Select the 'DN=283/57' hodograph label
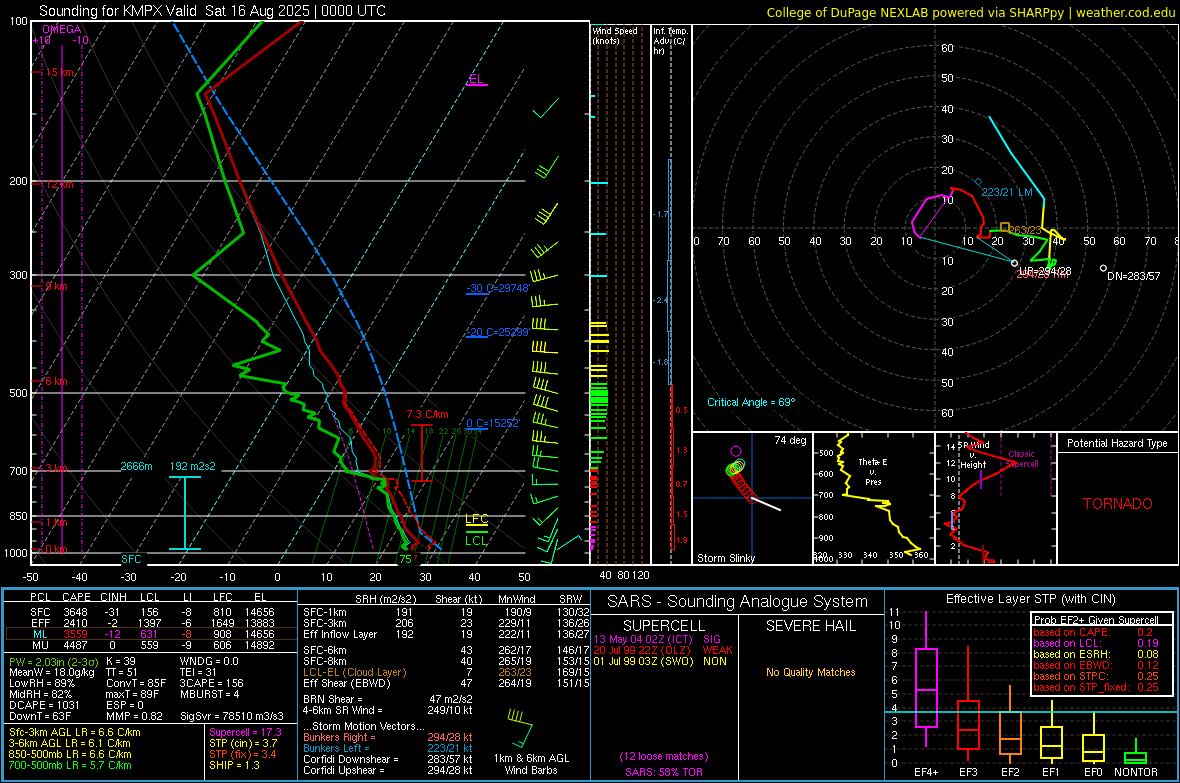Viewport: 1180px width, 783px height. pyautogui.click(x=1134, y=276)
